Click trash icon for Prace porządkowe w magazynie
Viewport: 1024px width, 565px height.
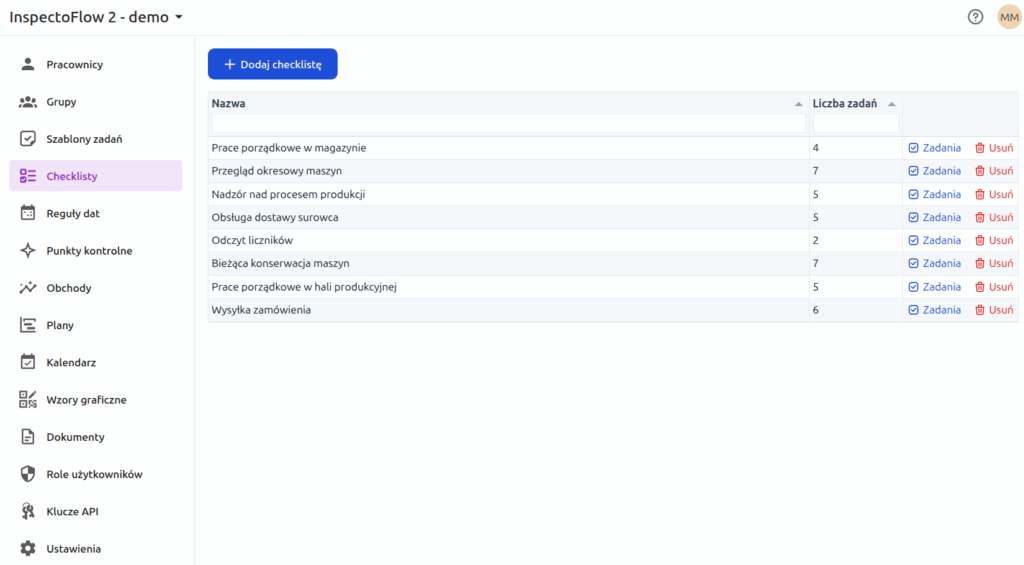click(x=980, y=148)
